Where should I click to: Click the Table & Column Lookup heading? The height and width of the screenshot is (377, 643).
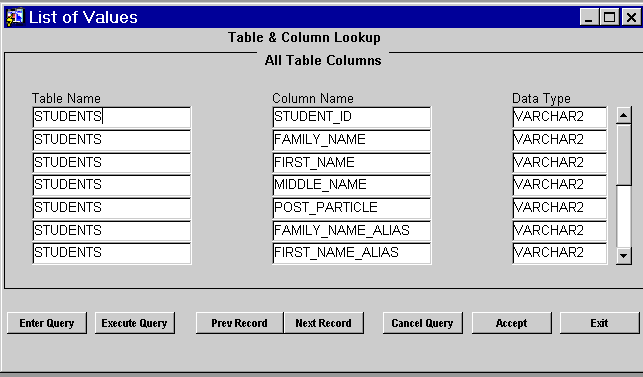(x=304, y=38)
